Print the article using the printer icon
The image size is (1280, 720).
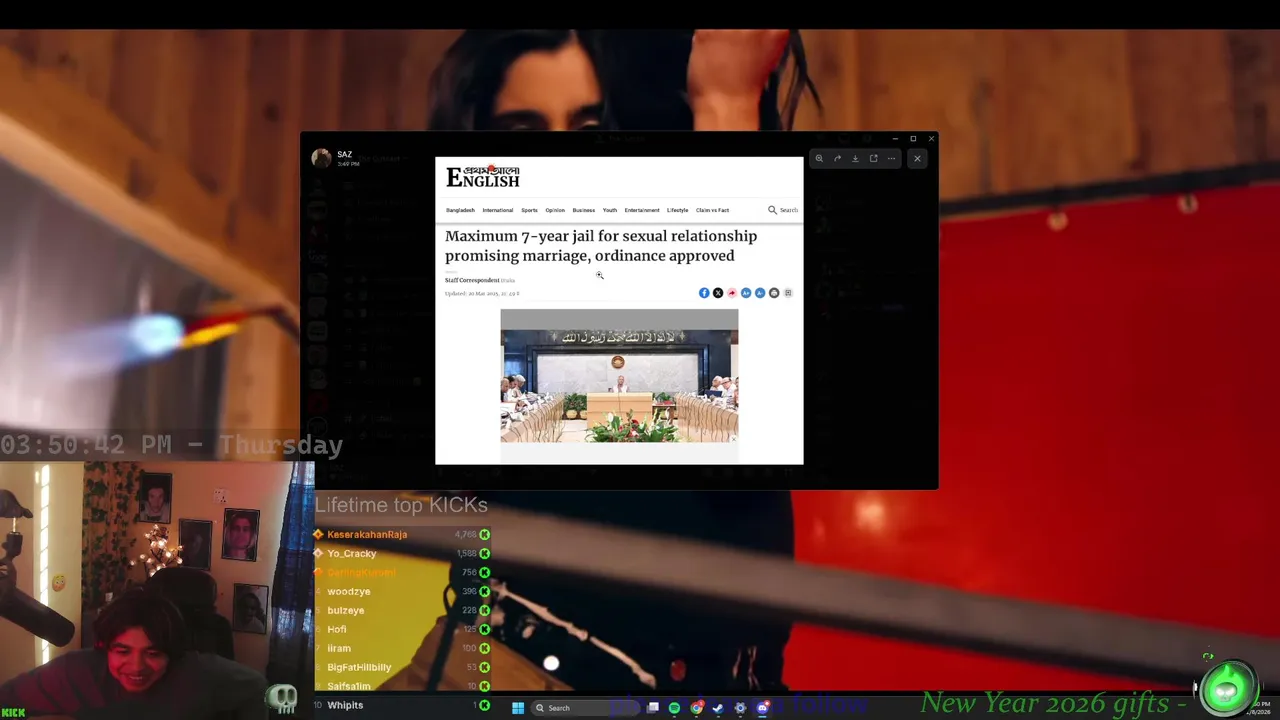774,293
